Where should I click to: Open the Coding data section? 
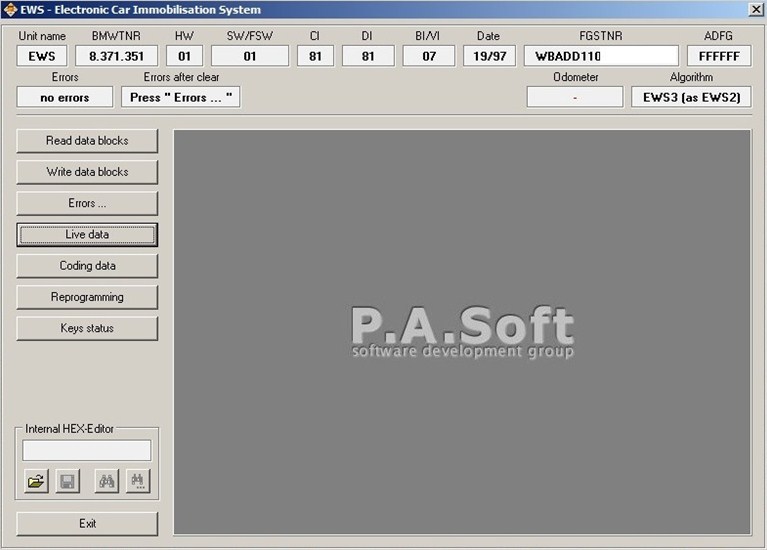coord(87,266)
